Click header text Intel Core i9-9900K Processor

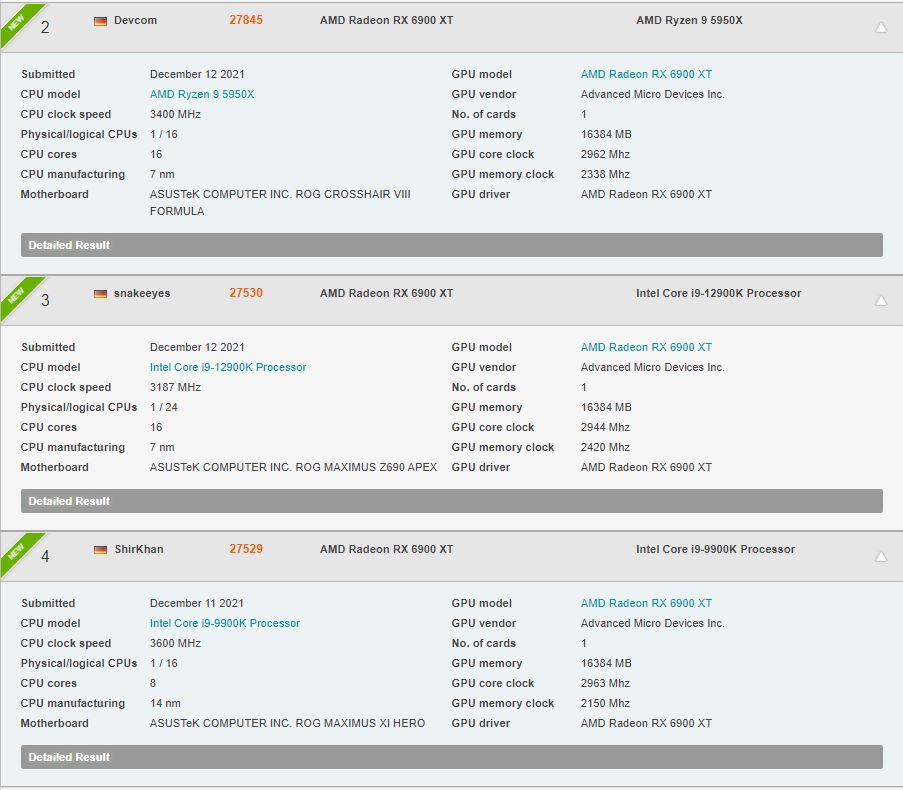pos(715,549)
